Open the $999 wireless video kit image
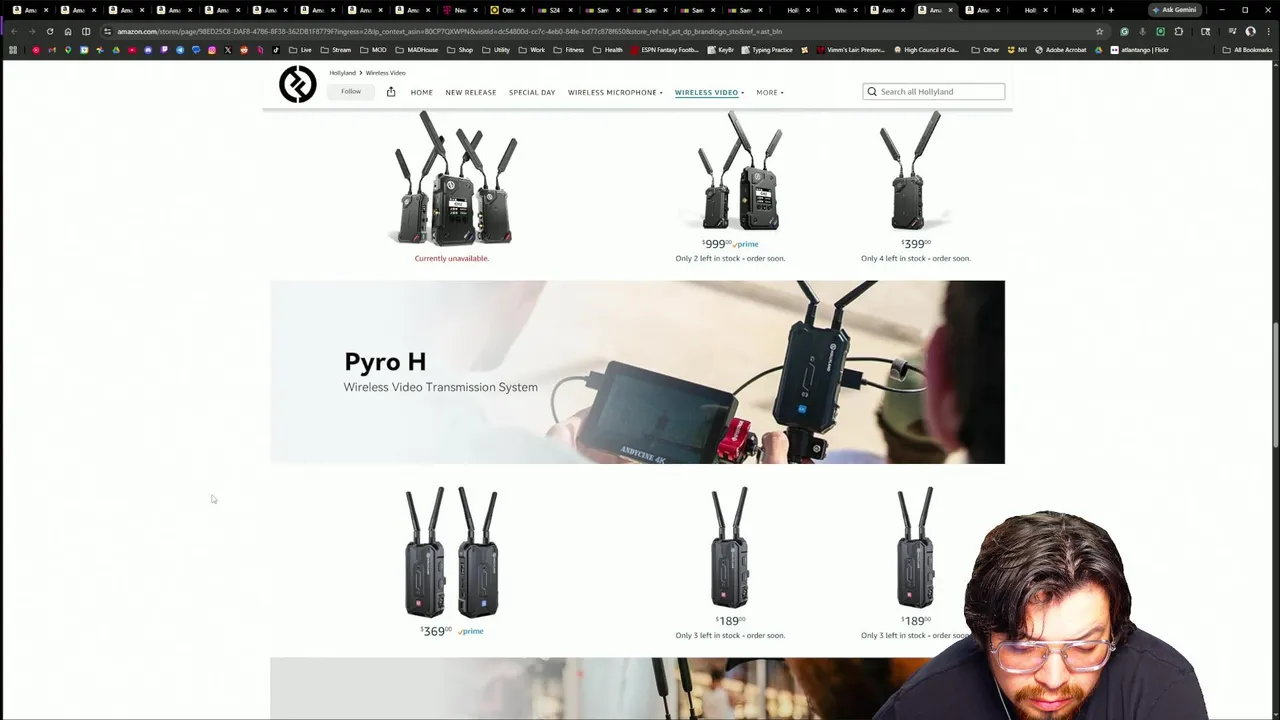 coord(739,172)
